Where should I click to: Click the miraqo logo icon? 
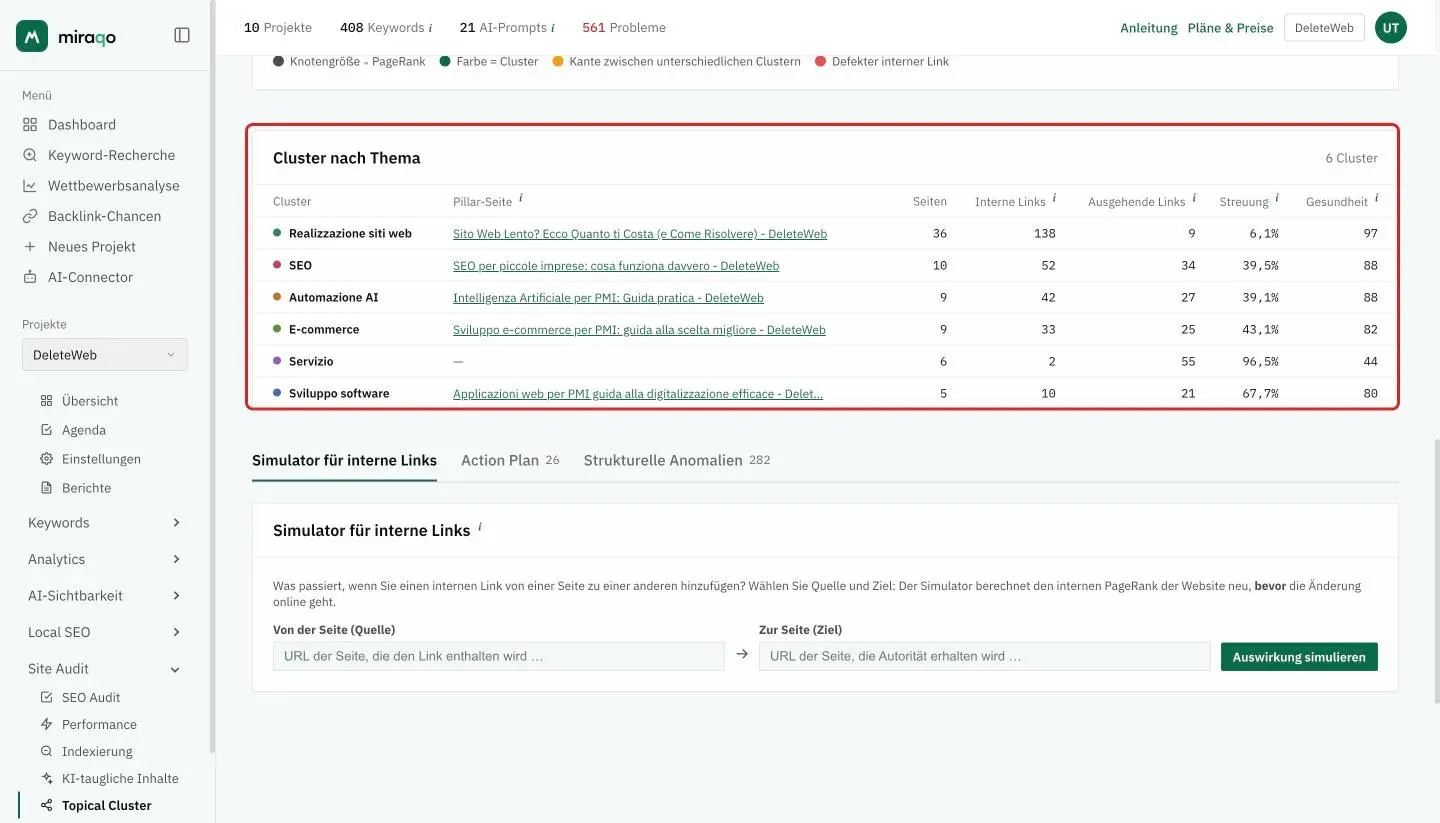click(x=32, y=36)
